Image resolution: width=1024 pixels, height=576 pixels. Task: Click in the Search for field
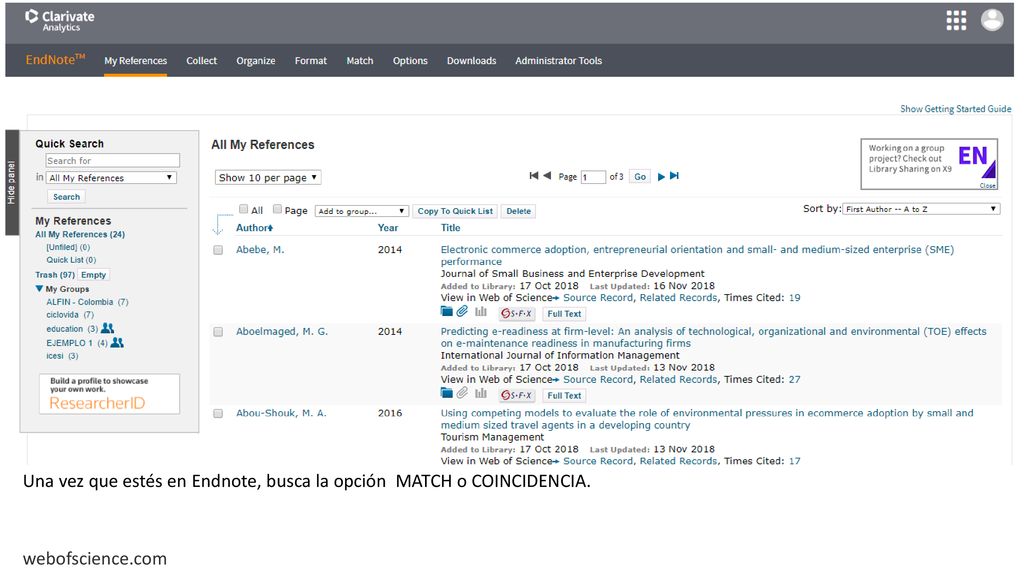coord(112,161)
